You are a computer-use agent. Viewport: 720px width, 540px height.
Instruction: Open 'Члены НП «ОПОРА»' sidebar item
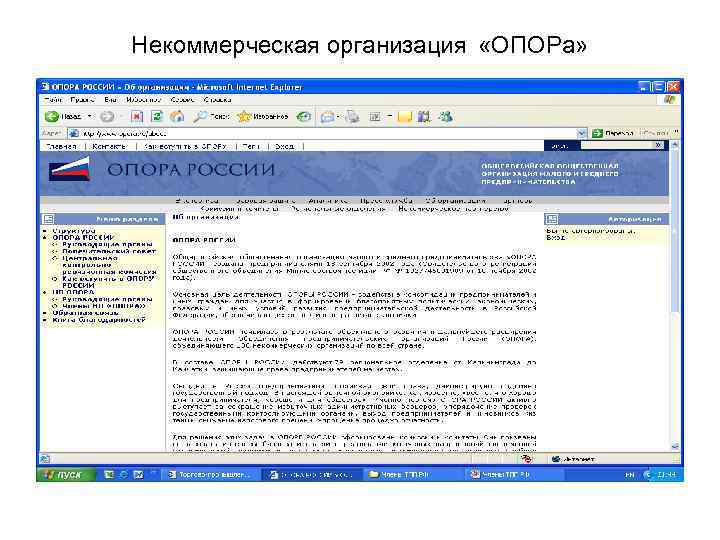pyautogui.click(x=104, y=306)
